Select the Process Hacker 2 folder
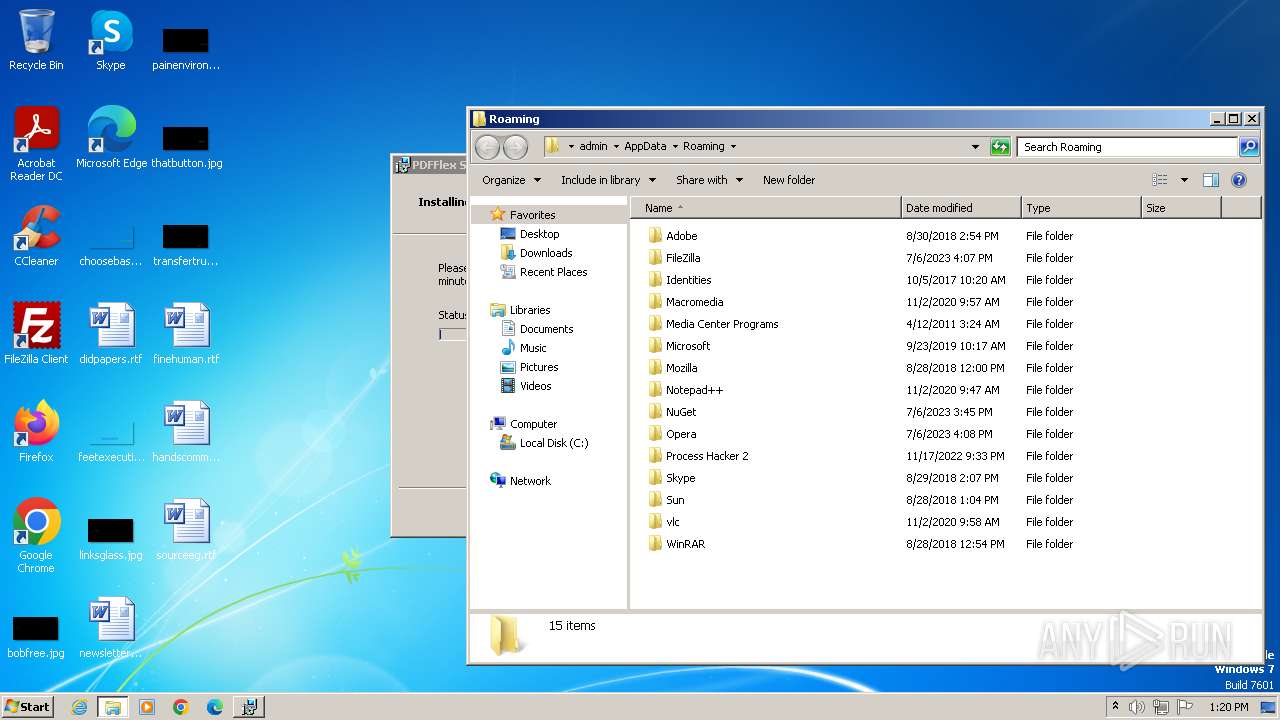 [x=707, y=456]
